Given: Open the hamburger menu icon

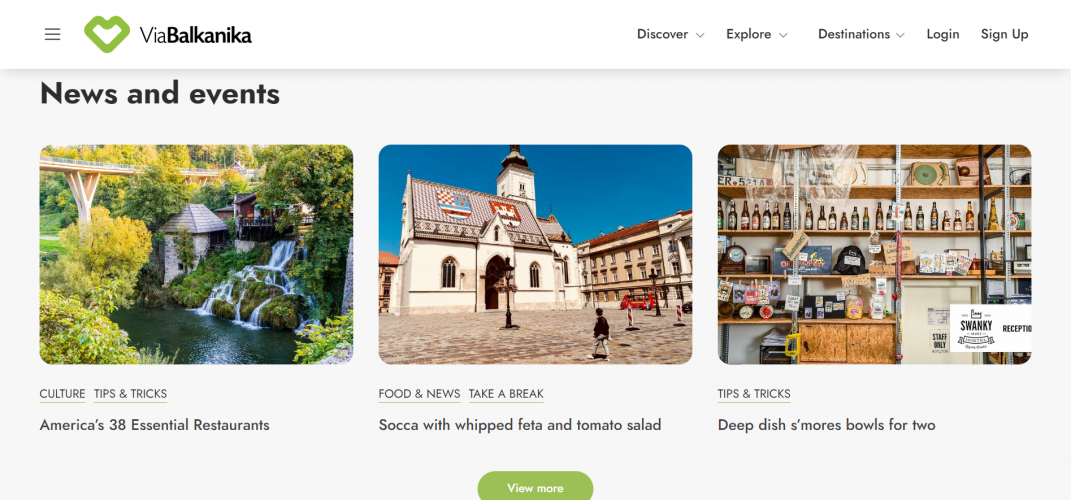Looking at the screenshot, I should coord(53,34).
